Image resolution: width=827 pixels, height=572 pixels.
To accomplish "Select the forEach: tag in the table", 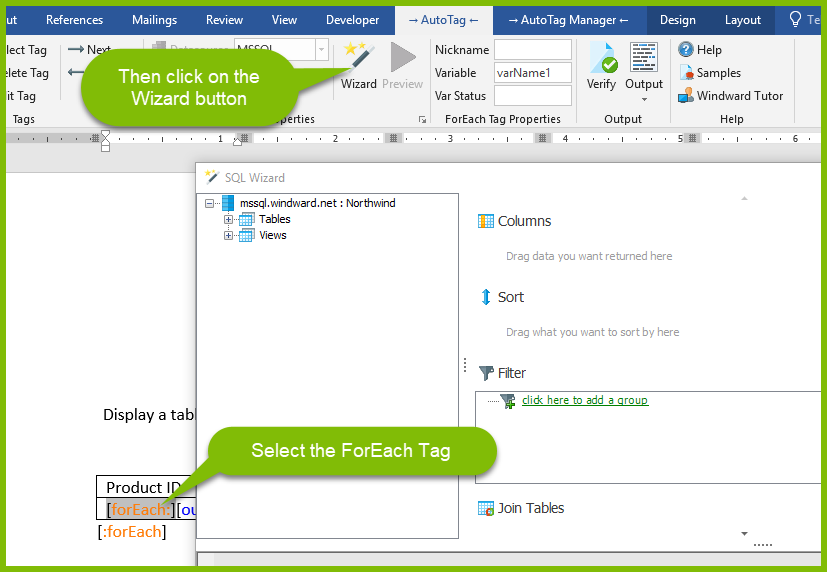I will coord(141,509).
